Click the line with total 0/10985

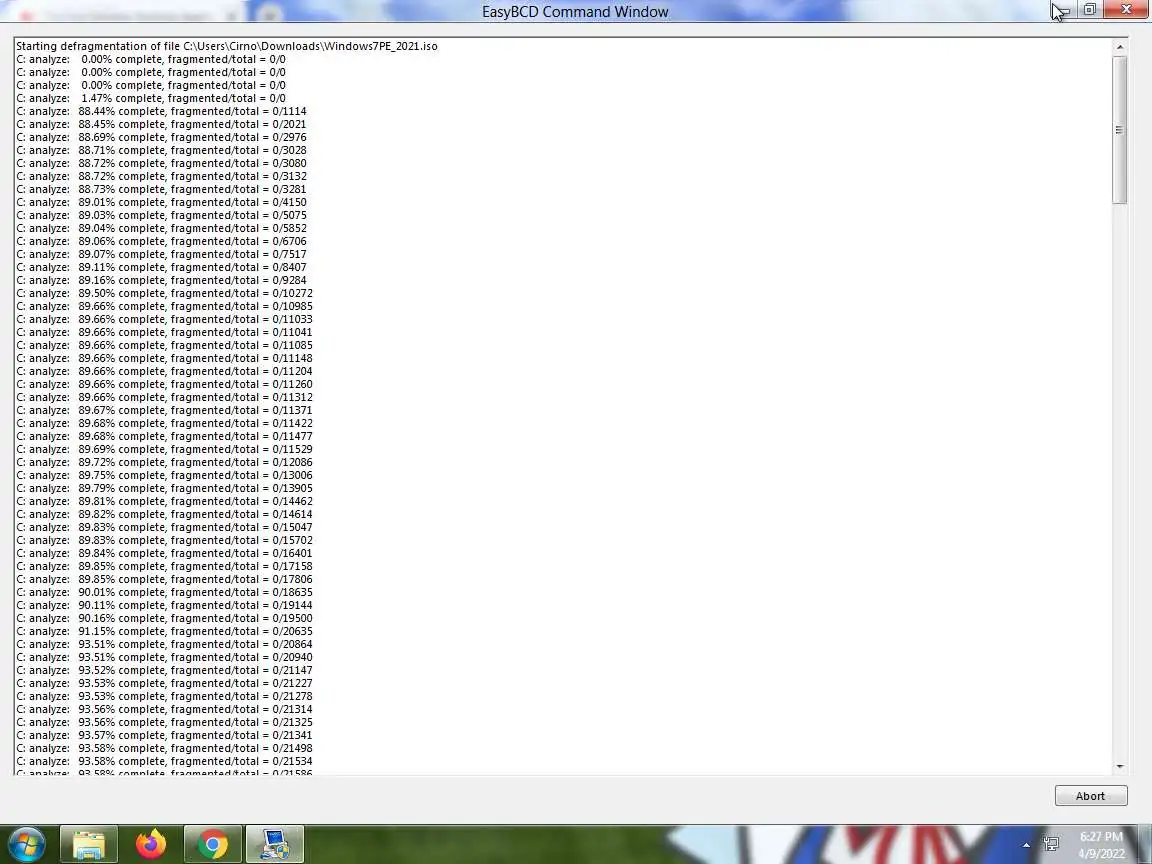pyautogui.click(x=165, y=306)
